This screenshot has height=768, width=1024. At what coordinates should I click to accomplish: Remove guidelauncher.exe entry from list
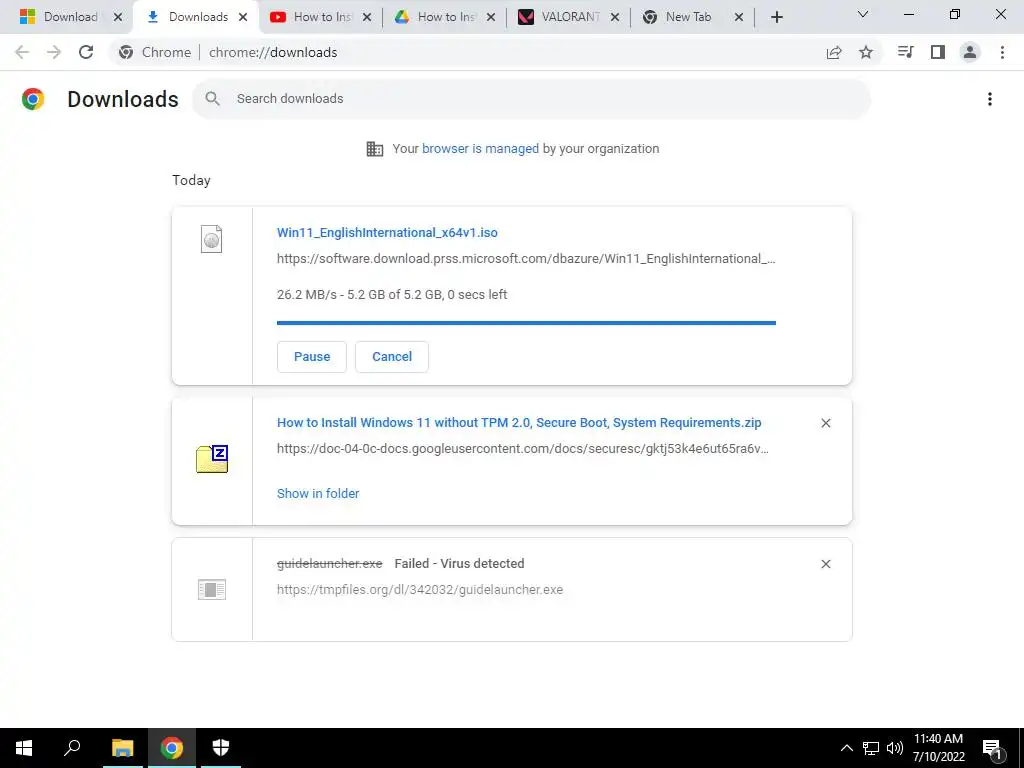coord(825,564)
